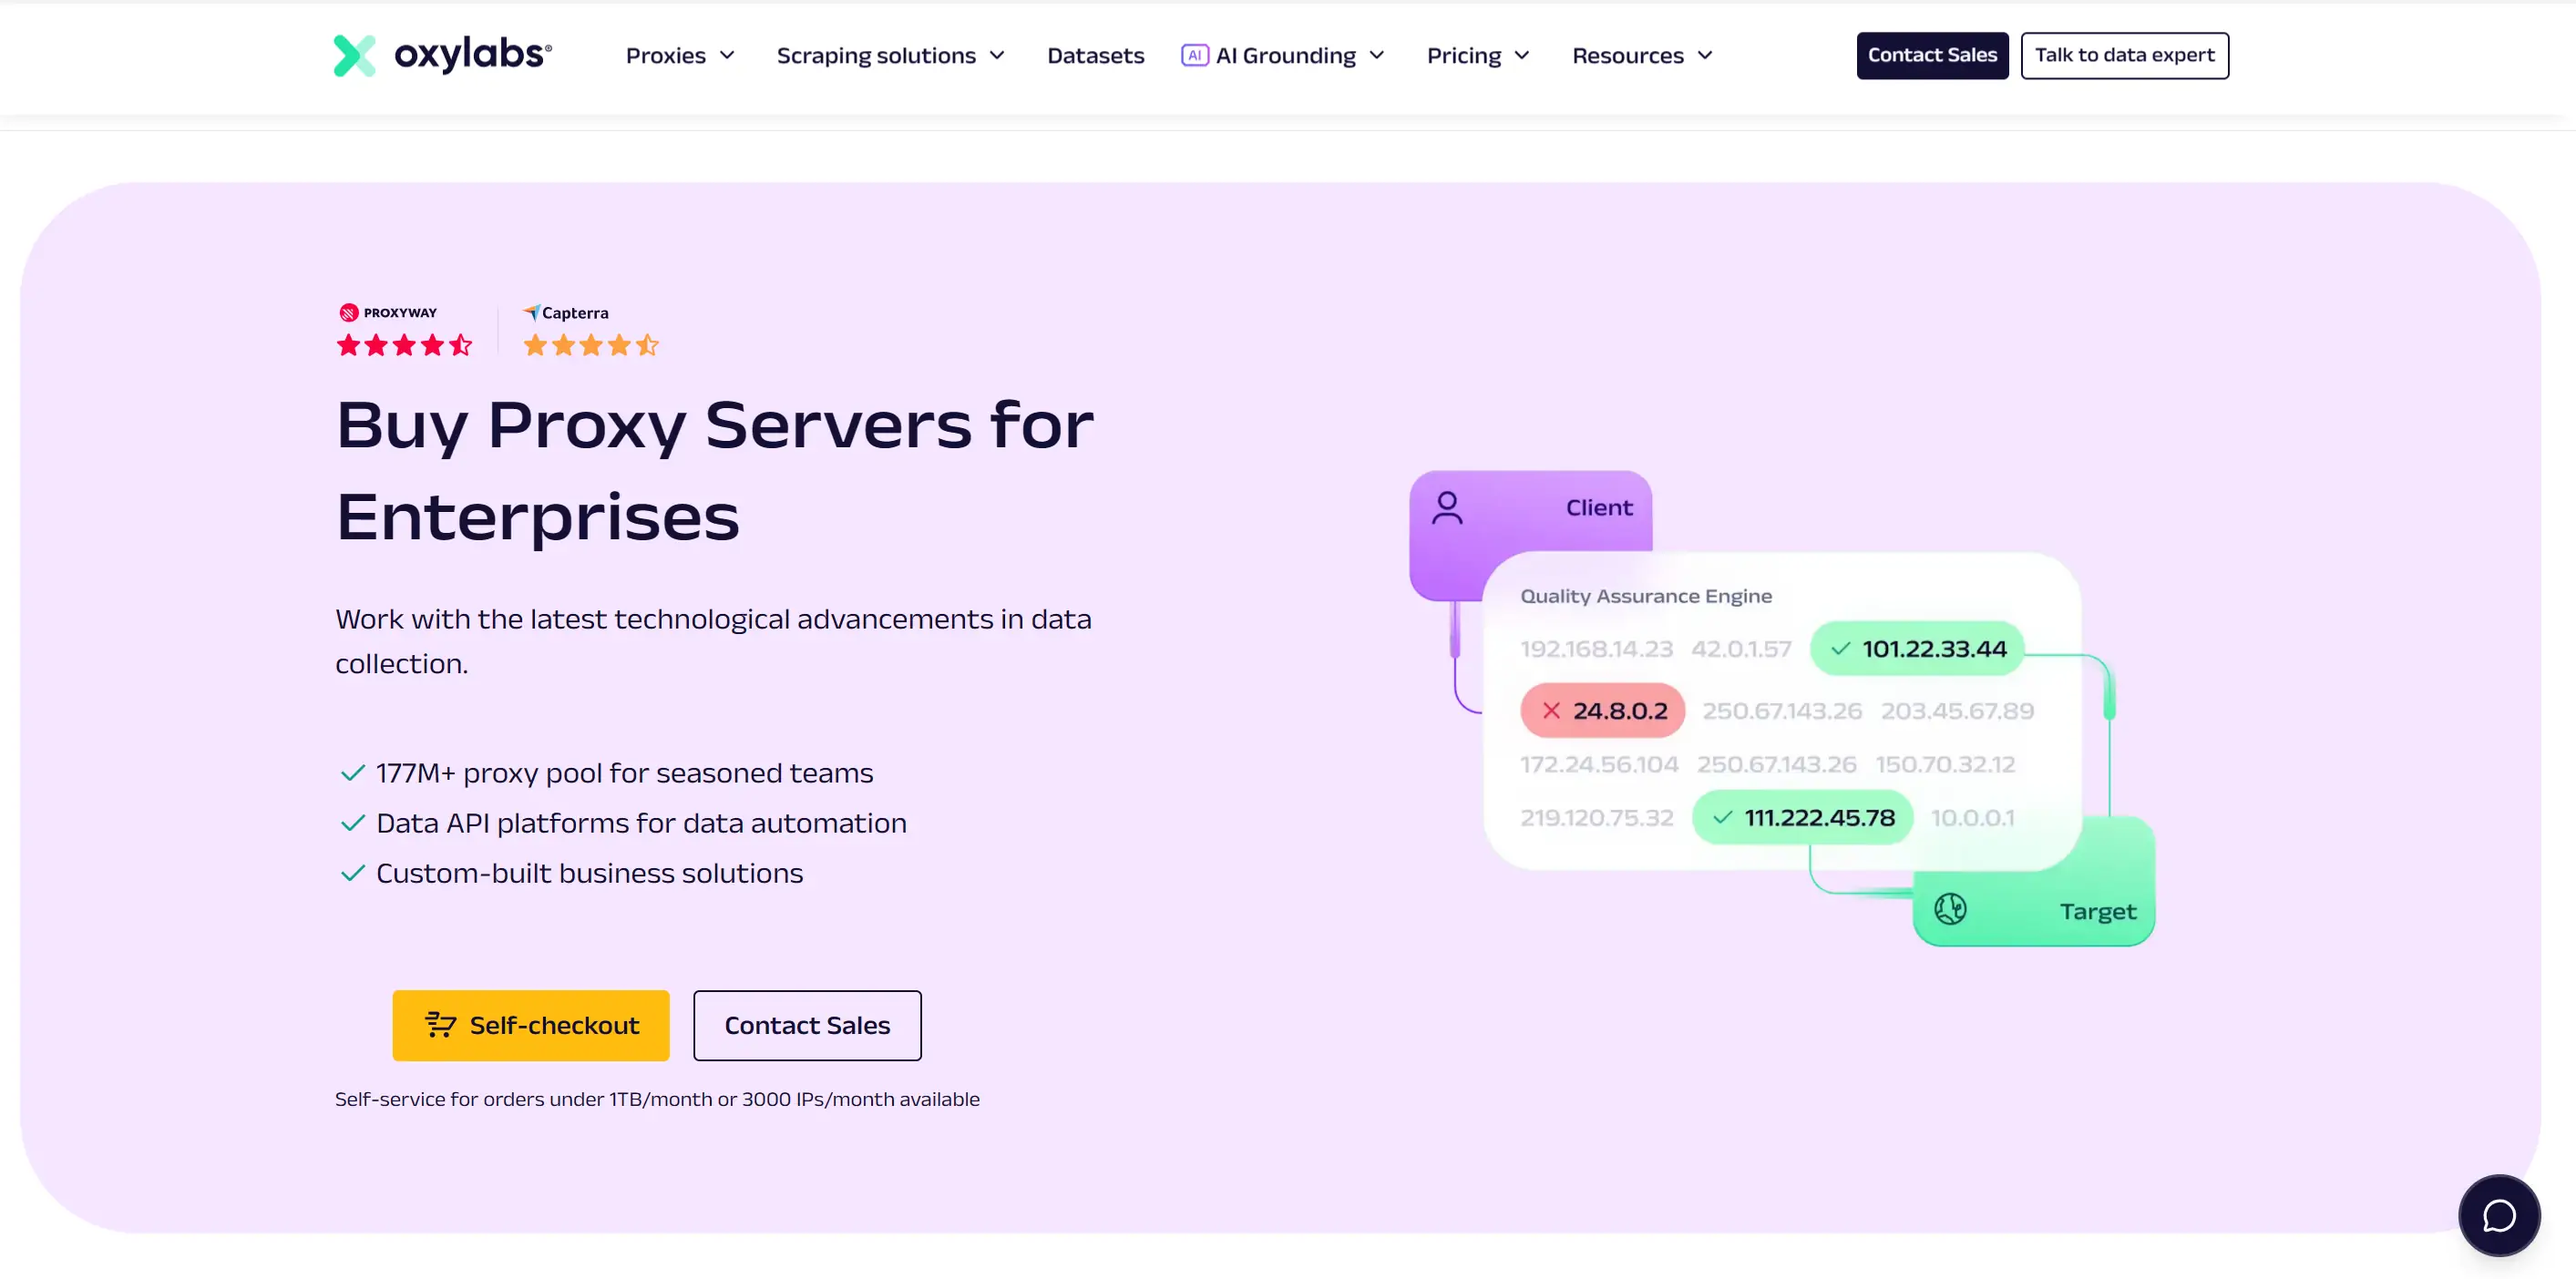Click the 42.0.1.57 IP address
2576x1279 pixels.
(x=1741, y=649)
